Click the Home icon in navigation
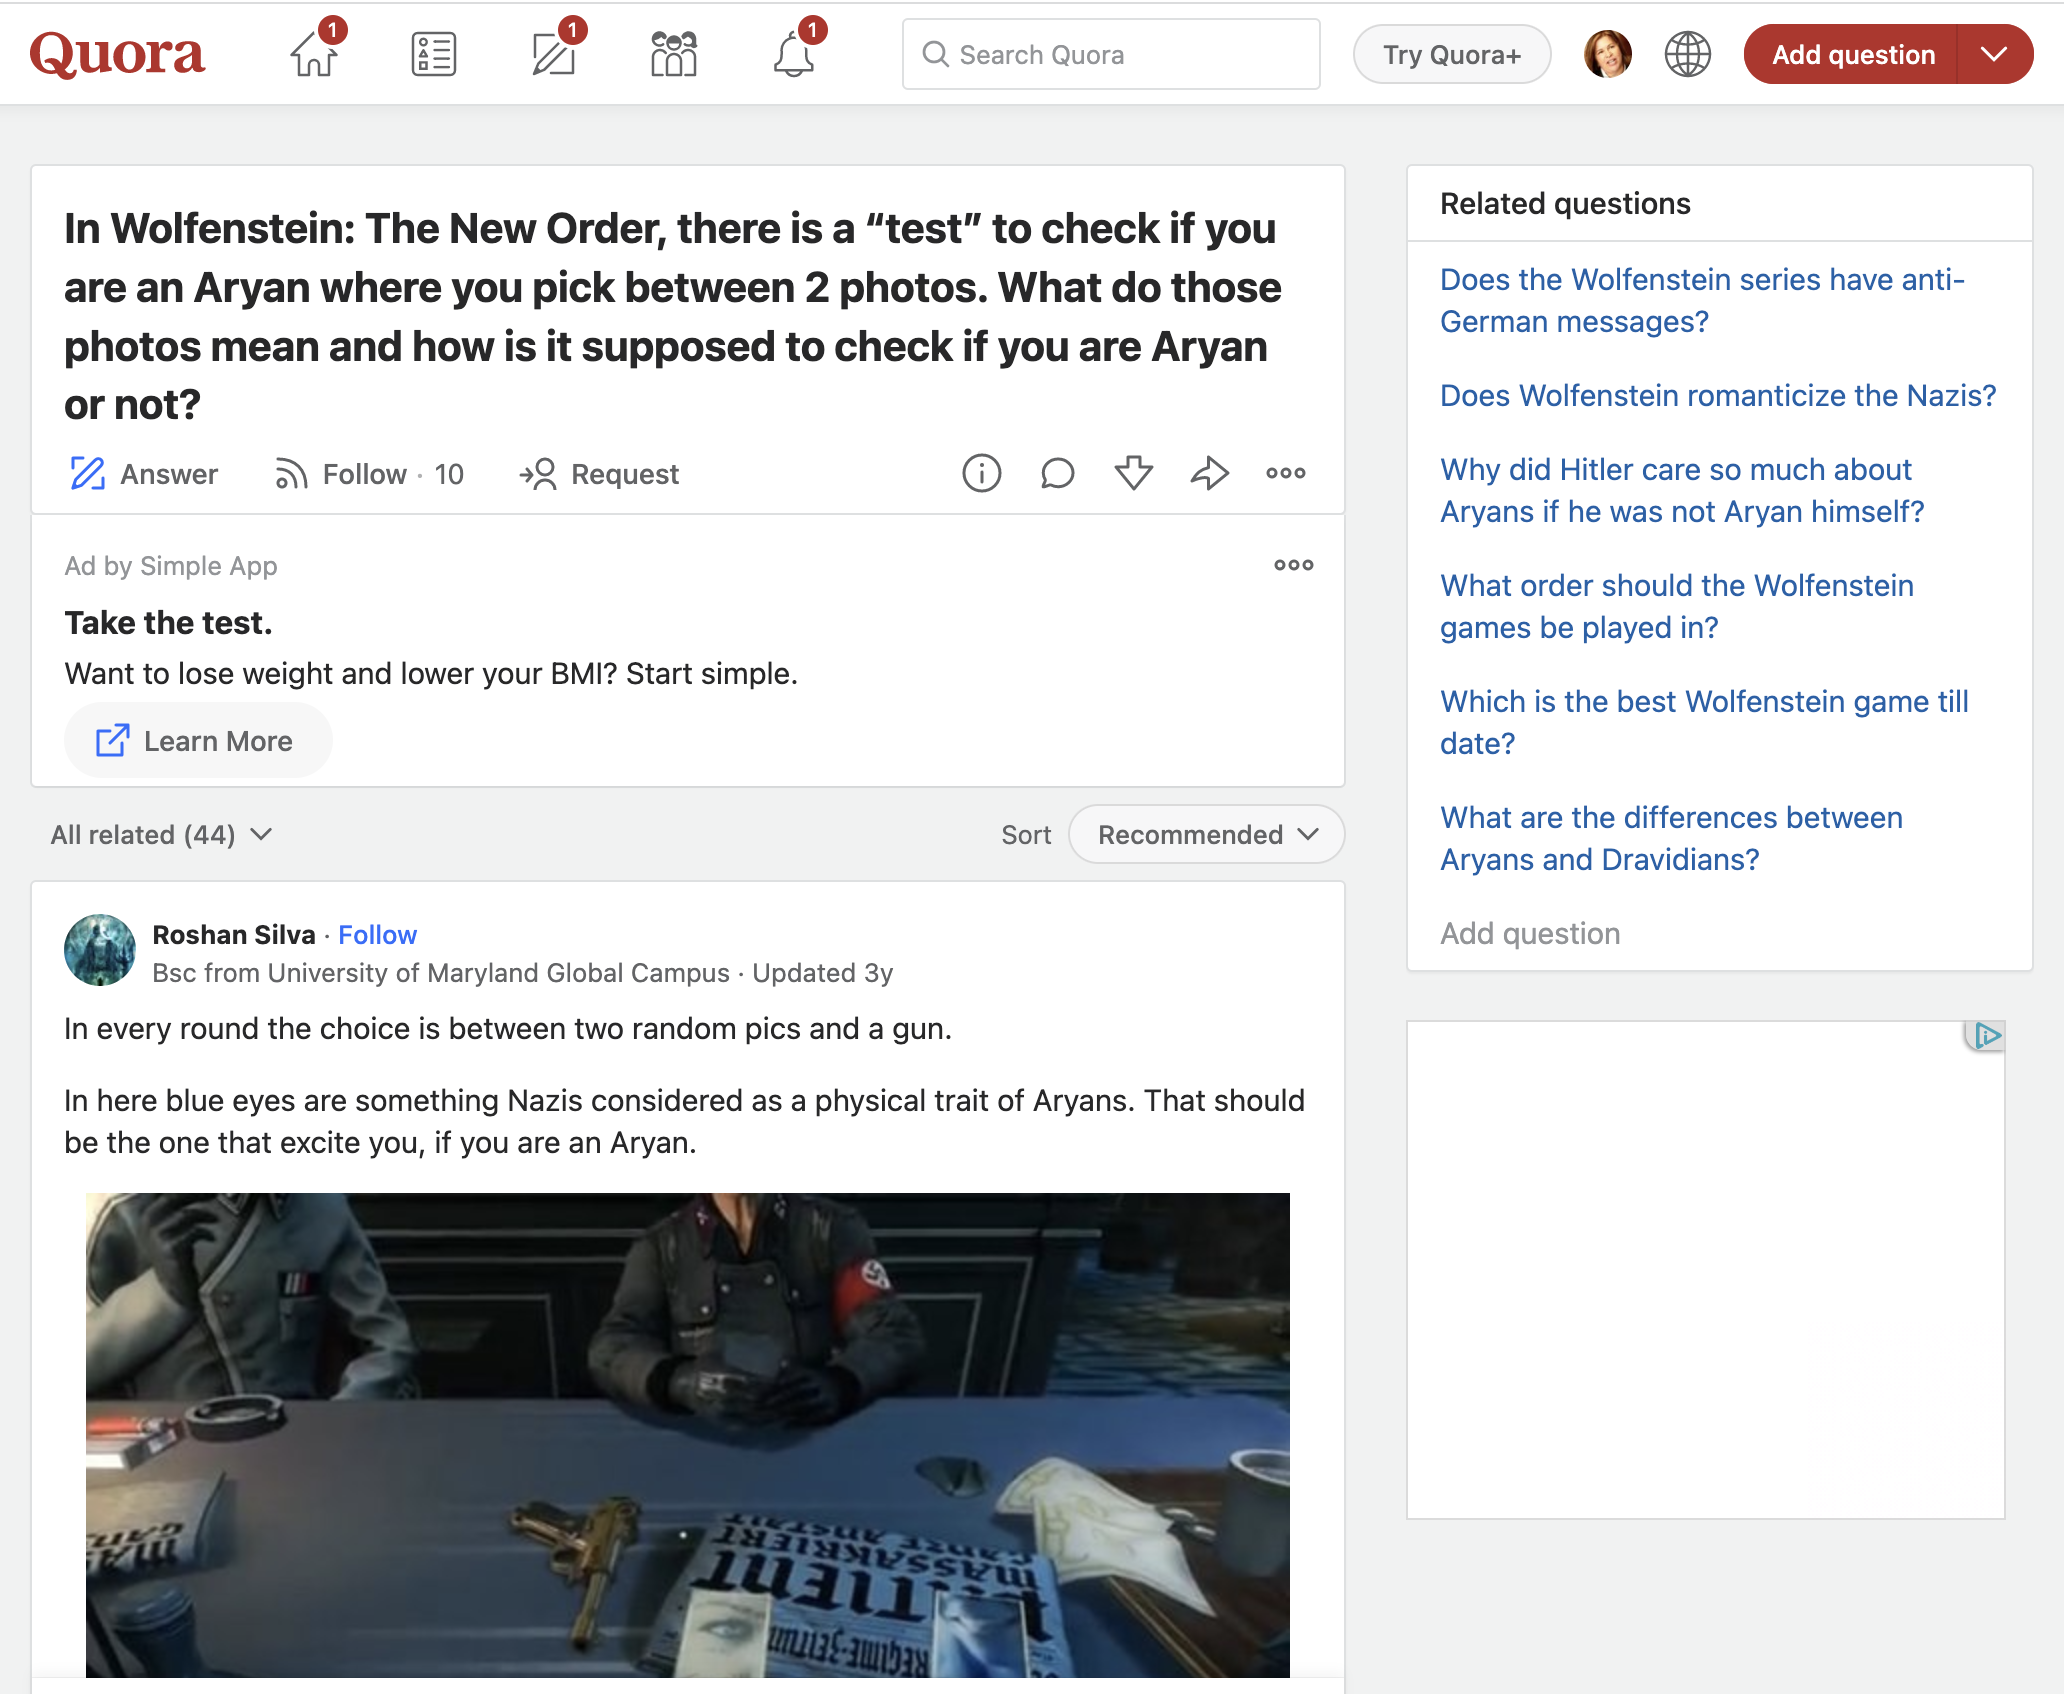2064x1694 pixels. (x=313, y=58)
